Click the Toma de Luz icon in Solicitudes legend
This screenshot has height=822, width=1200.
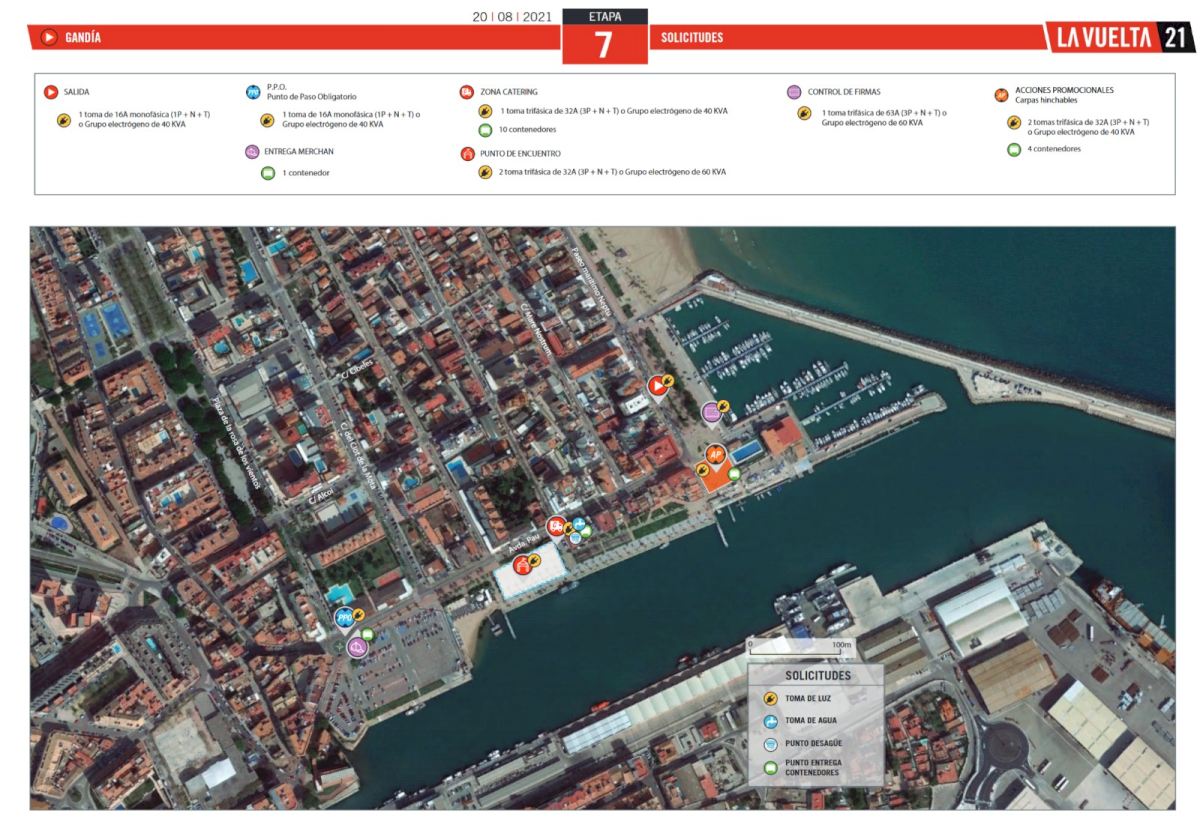(x=771, y=698)
